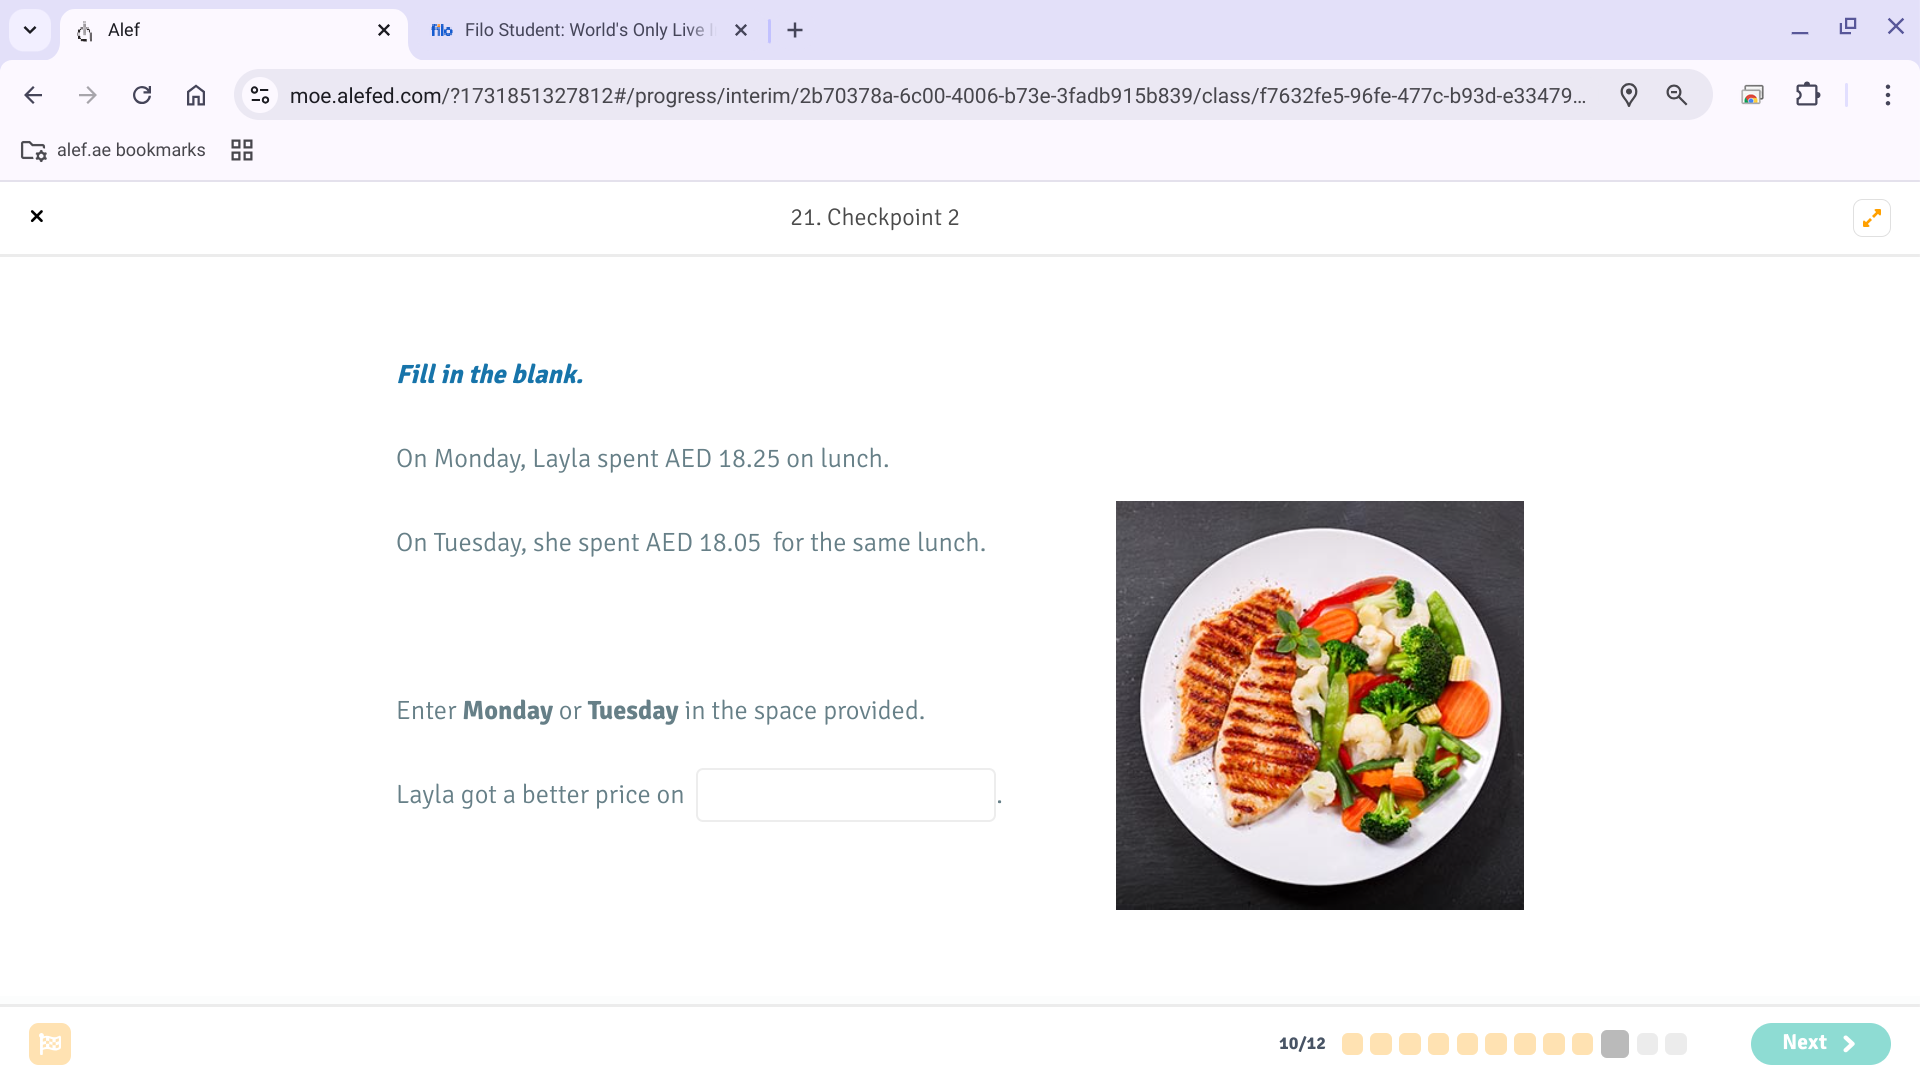
Task: Open the zoom magnifier icon
Action: click(1677, 95)
